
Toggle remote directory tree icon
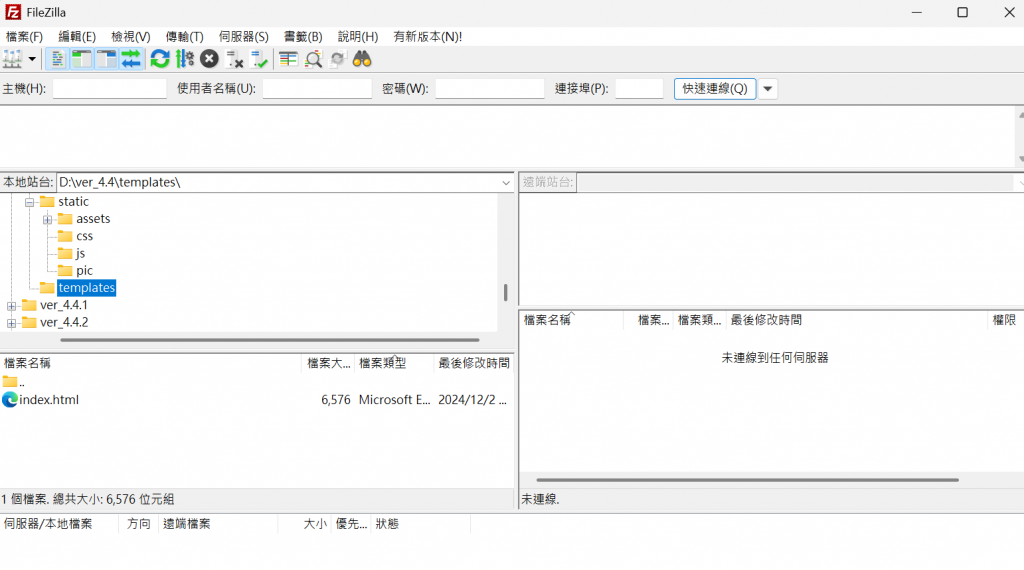106,59
